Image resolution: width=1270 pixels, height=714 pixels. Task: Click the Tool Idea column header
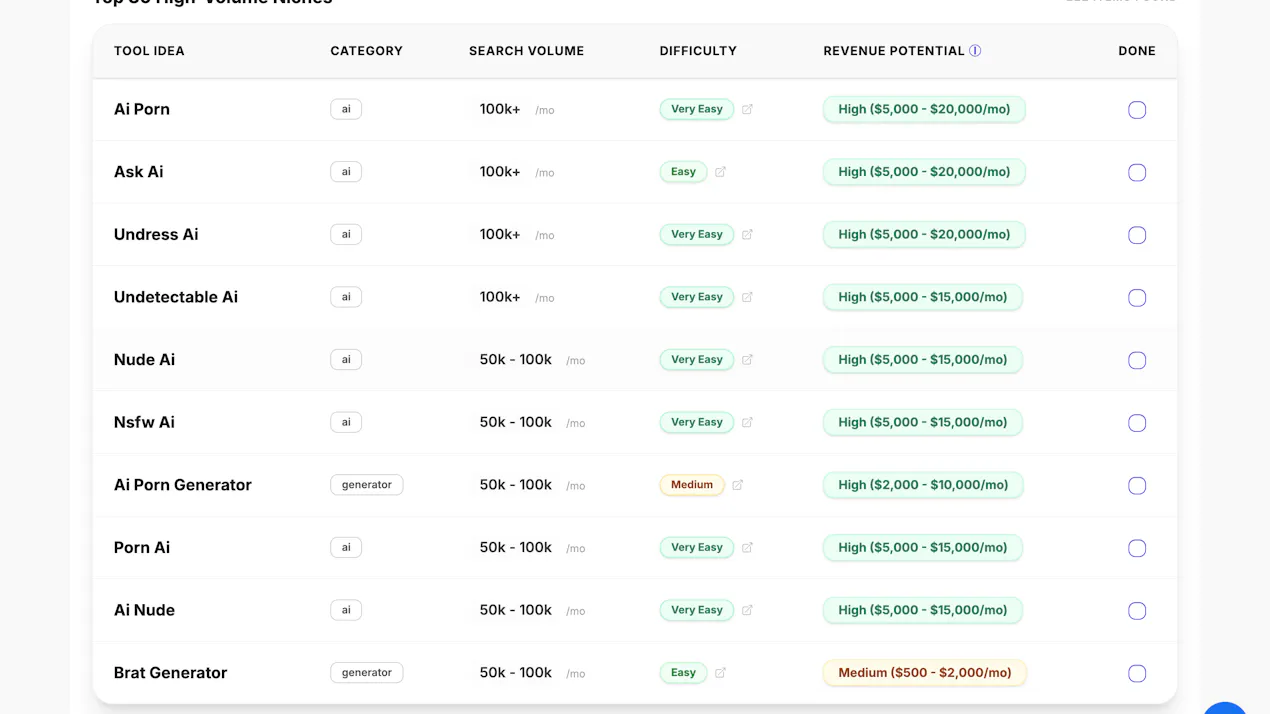coord(149,51)
